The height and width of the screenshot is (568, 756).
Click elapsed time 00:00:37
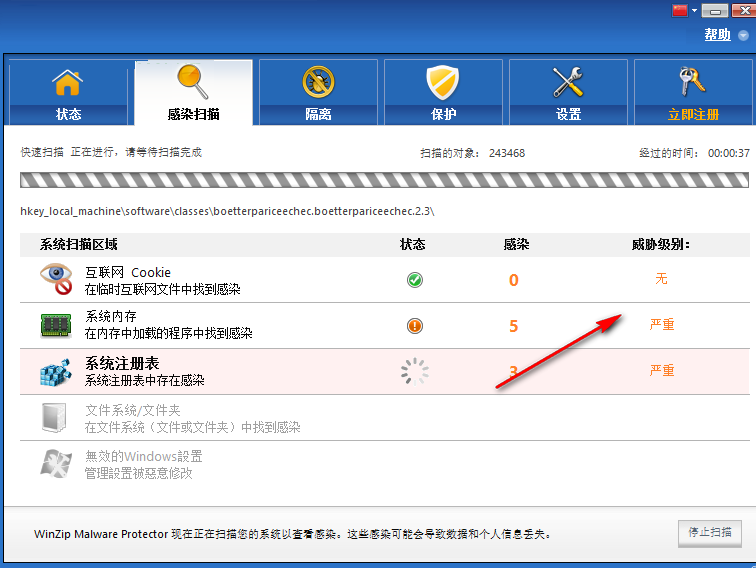coord(729,153)
